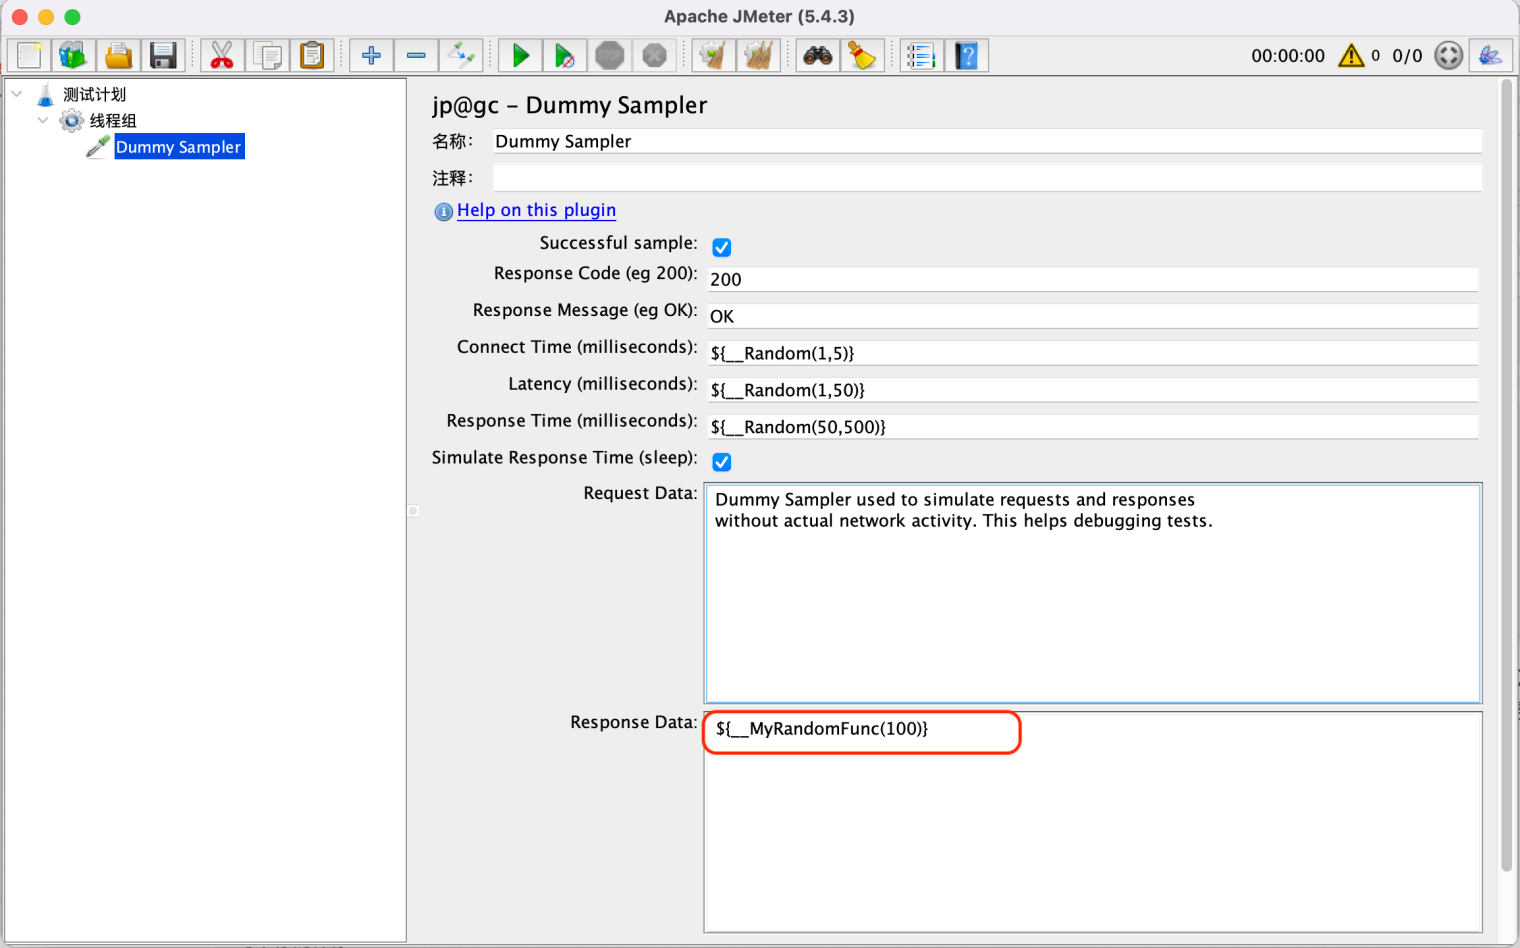Collapse the 线程组 tree node
The height and width of the screenshot is (948, 1520).
(43, 120)
